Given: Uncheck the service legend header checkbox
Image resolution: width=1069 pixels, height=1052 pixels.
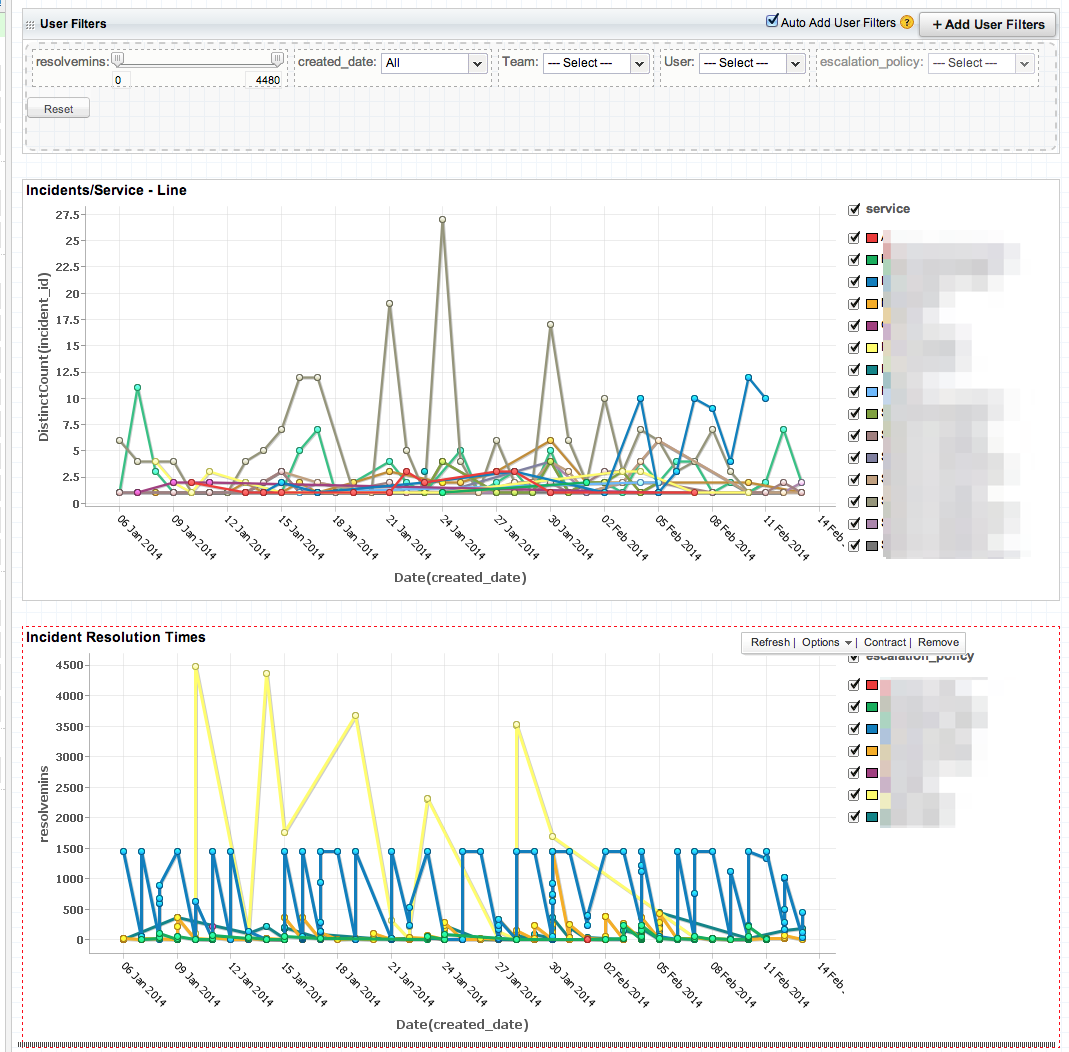Looking at the screenshot, I should click(x=854, y=210).
